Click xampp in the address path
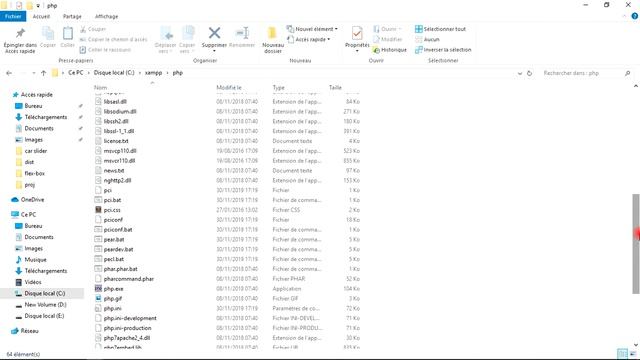This screenshot has height=360, width=640. click(153, 73)
